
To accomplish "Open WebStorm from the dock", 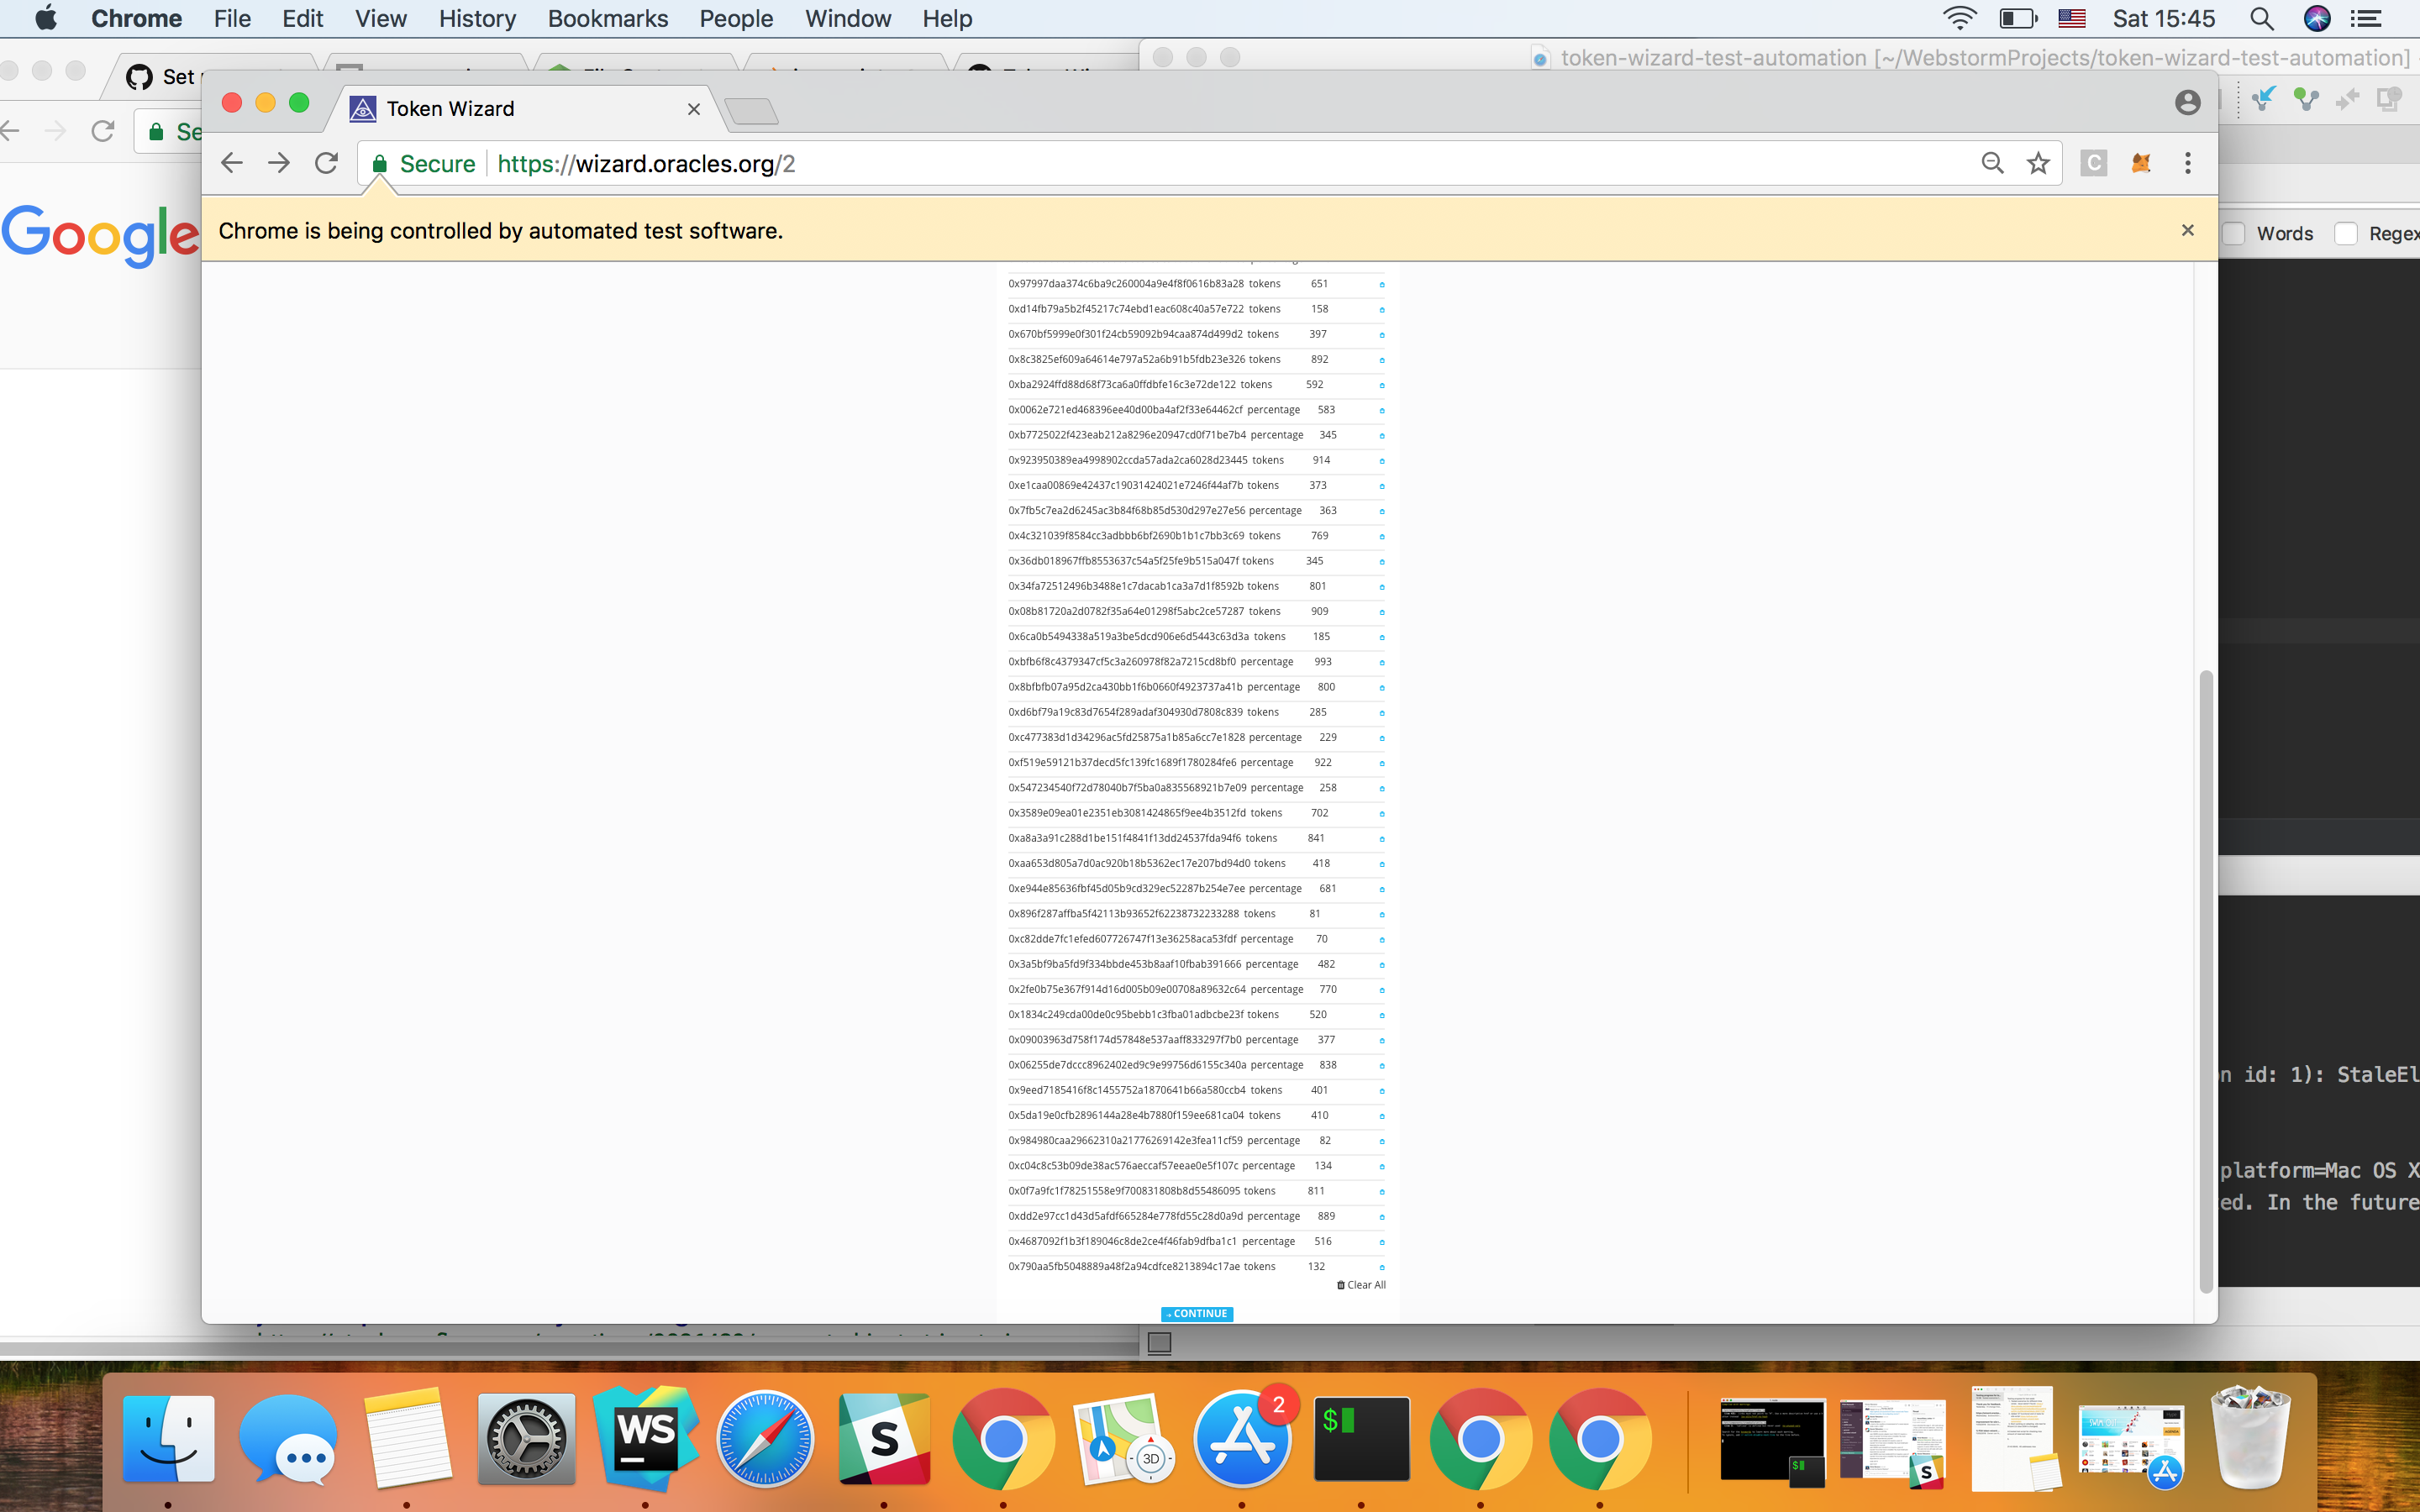I will pos(645,1439).
